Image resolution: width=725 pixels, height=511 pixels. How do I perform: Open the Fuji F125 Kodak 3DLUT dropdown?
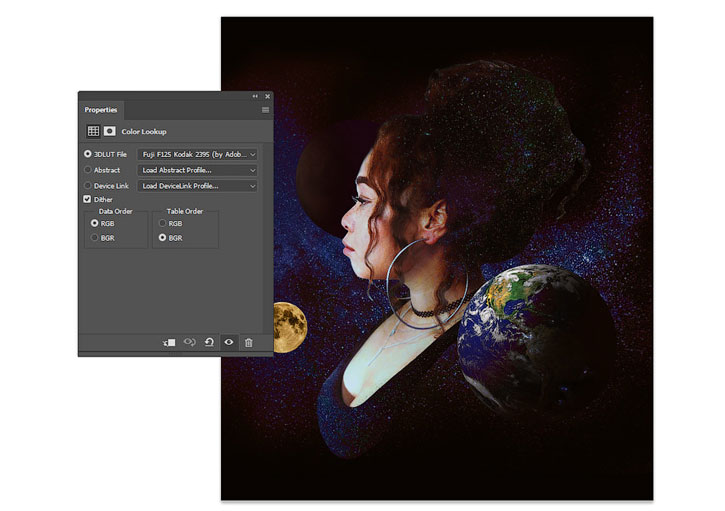(197, 154)
